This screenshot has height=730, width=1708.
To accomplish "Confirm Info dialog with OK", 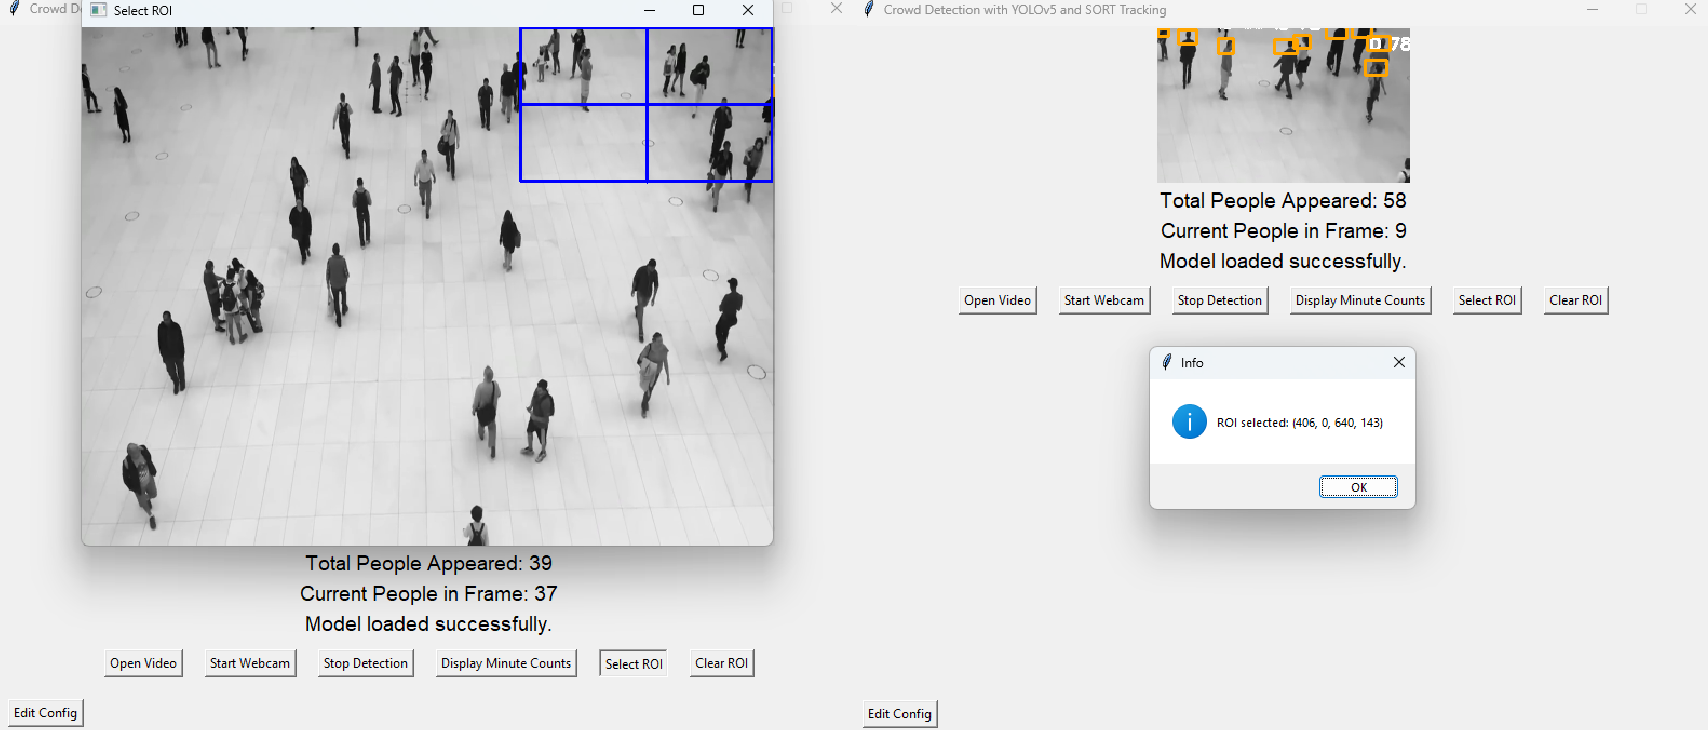I will pyautogui.click(x=1358, y=487).
